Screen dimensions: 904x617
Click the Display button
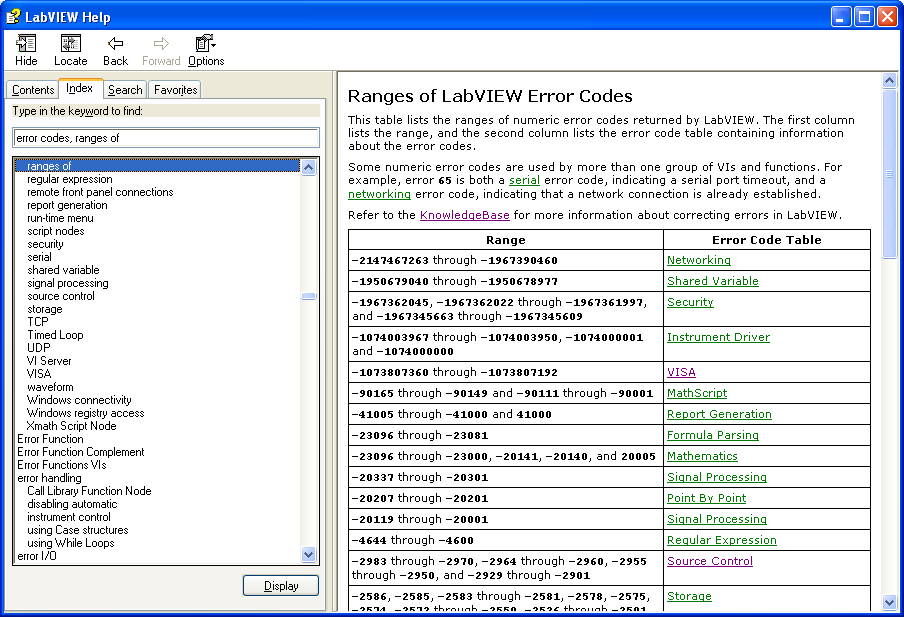280,586
